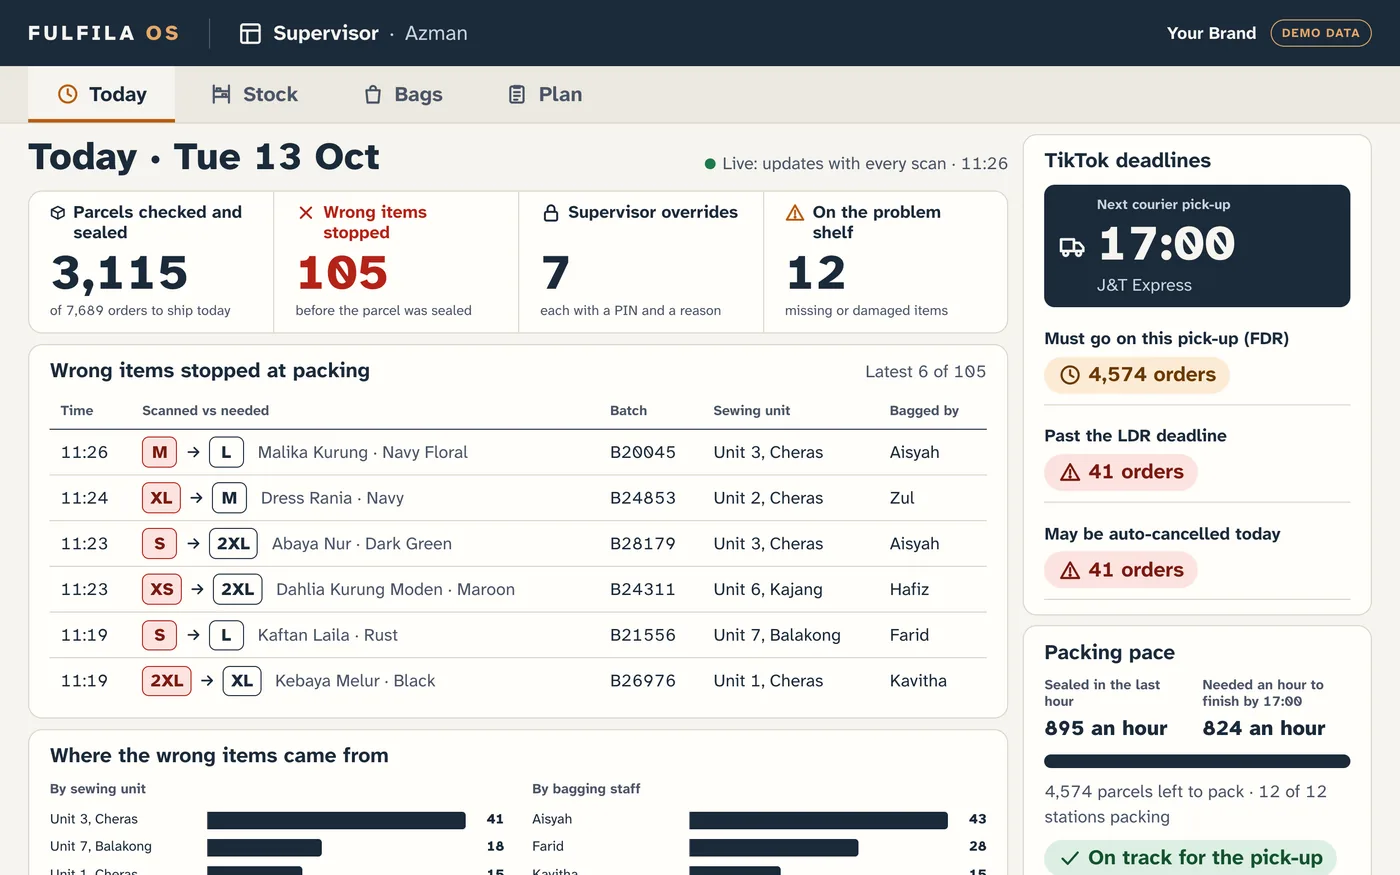This screenshot has height=875, width=1400.
Task: Click the Farid bagging staff bar showing 28
Action: pos(774,847)
